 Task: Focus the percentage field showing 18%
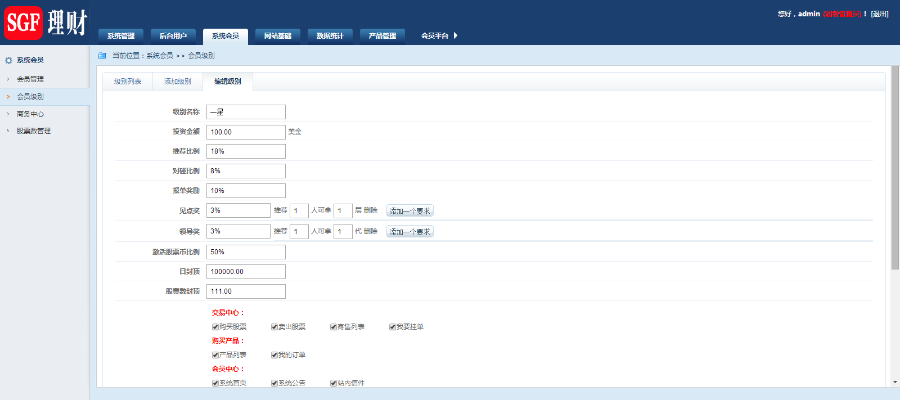coord(246,152)
